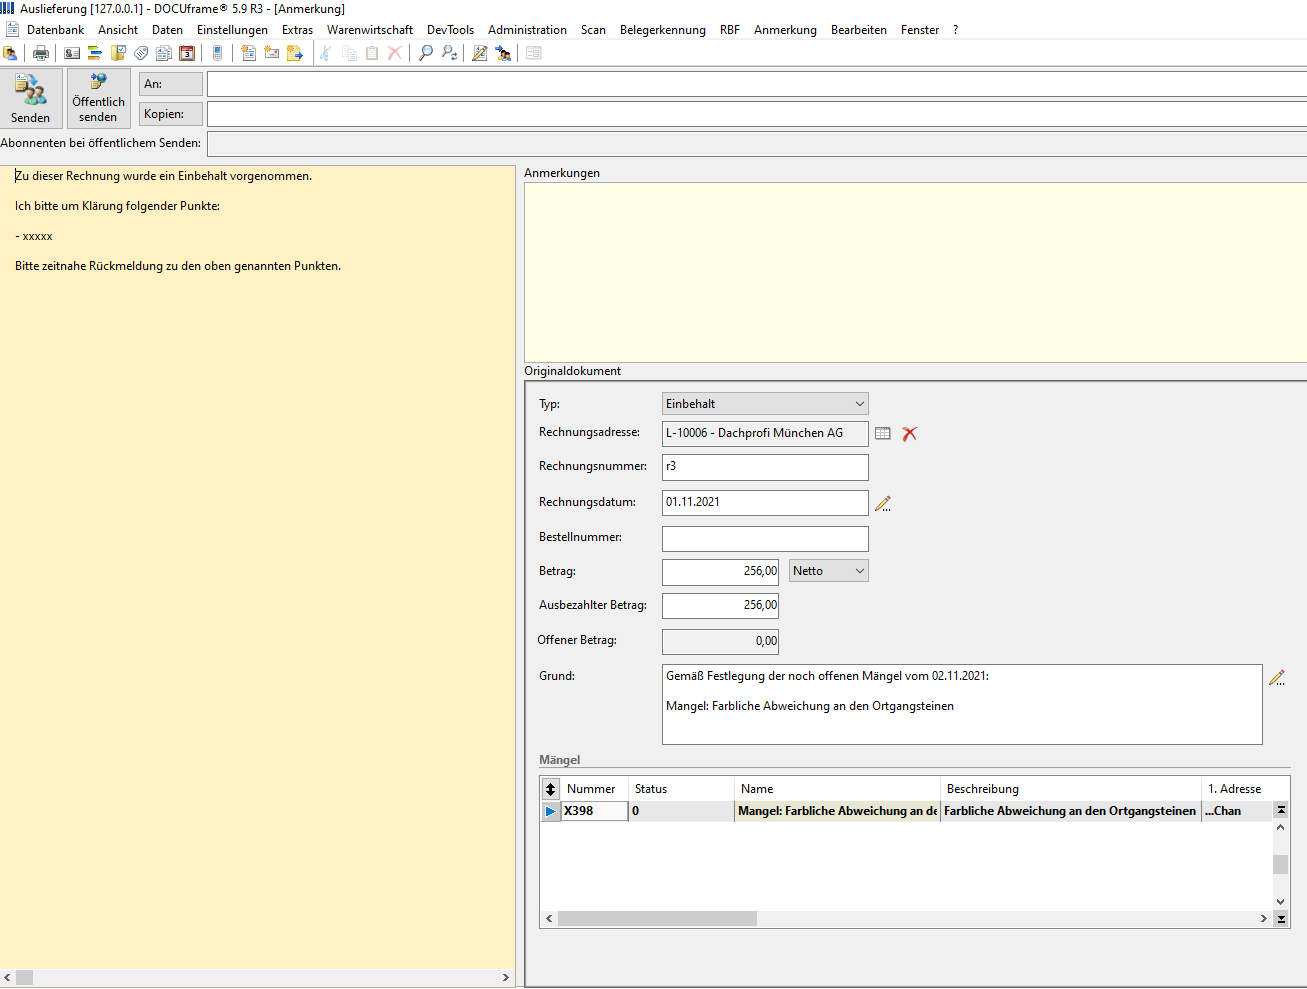Viewport: 1307px width, 989px height.
Task: Click the new document toolbar icon
Action: point(248,53)
